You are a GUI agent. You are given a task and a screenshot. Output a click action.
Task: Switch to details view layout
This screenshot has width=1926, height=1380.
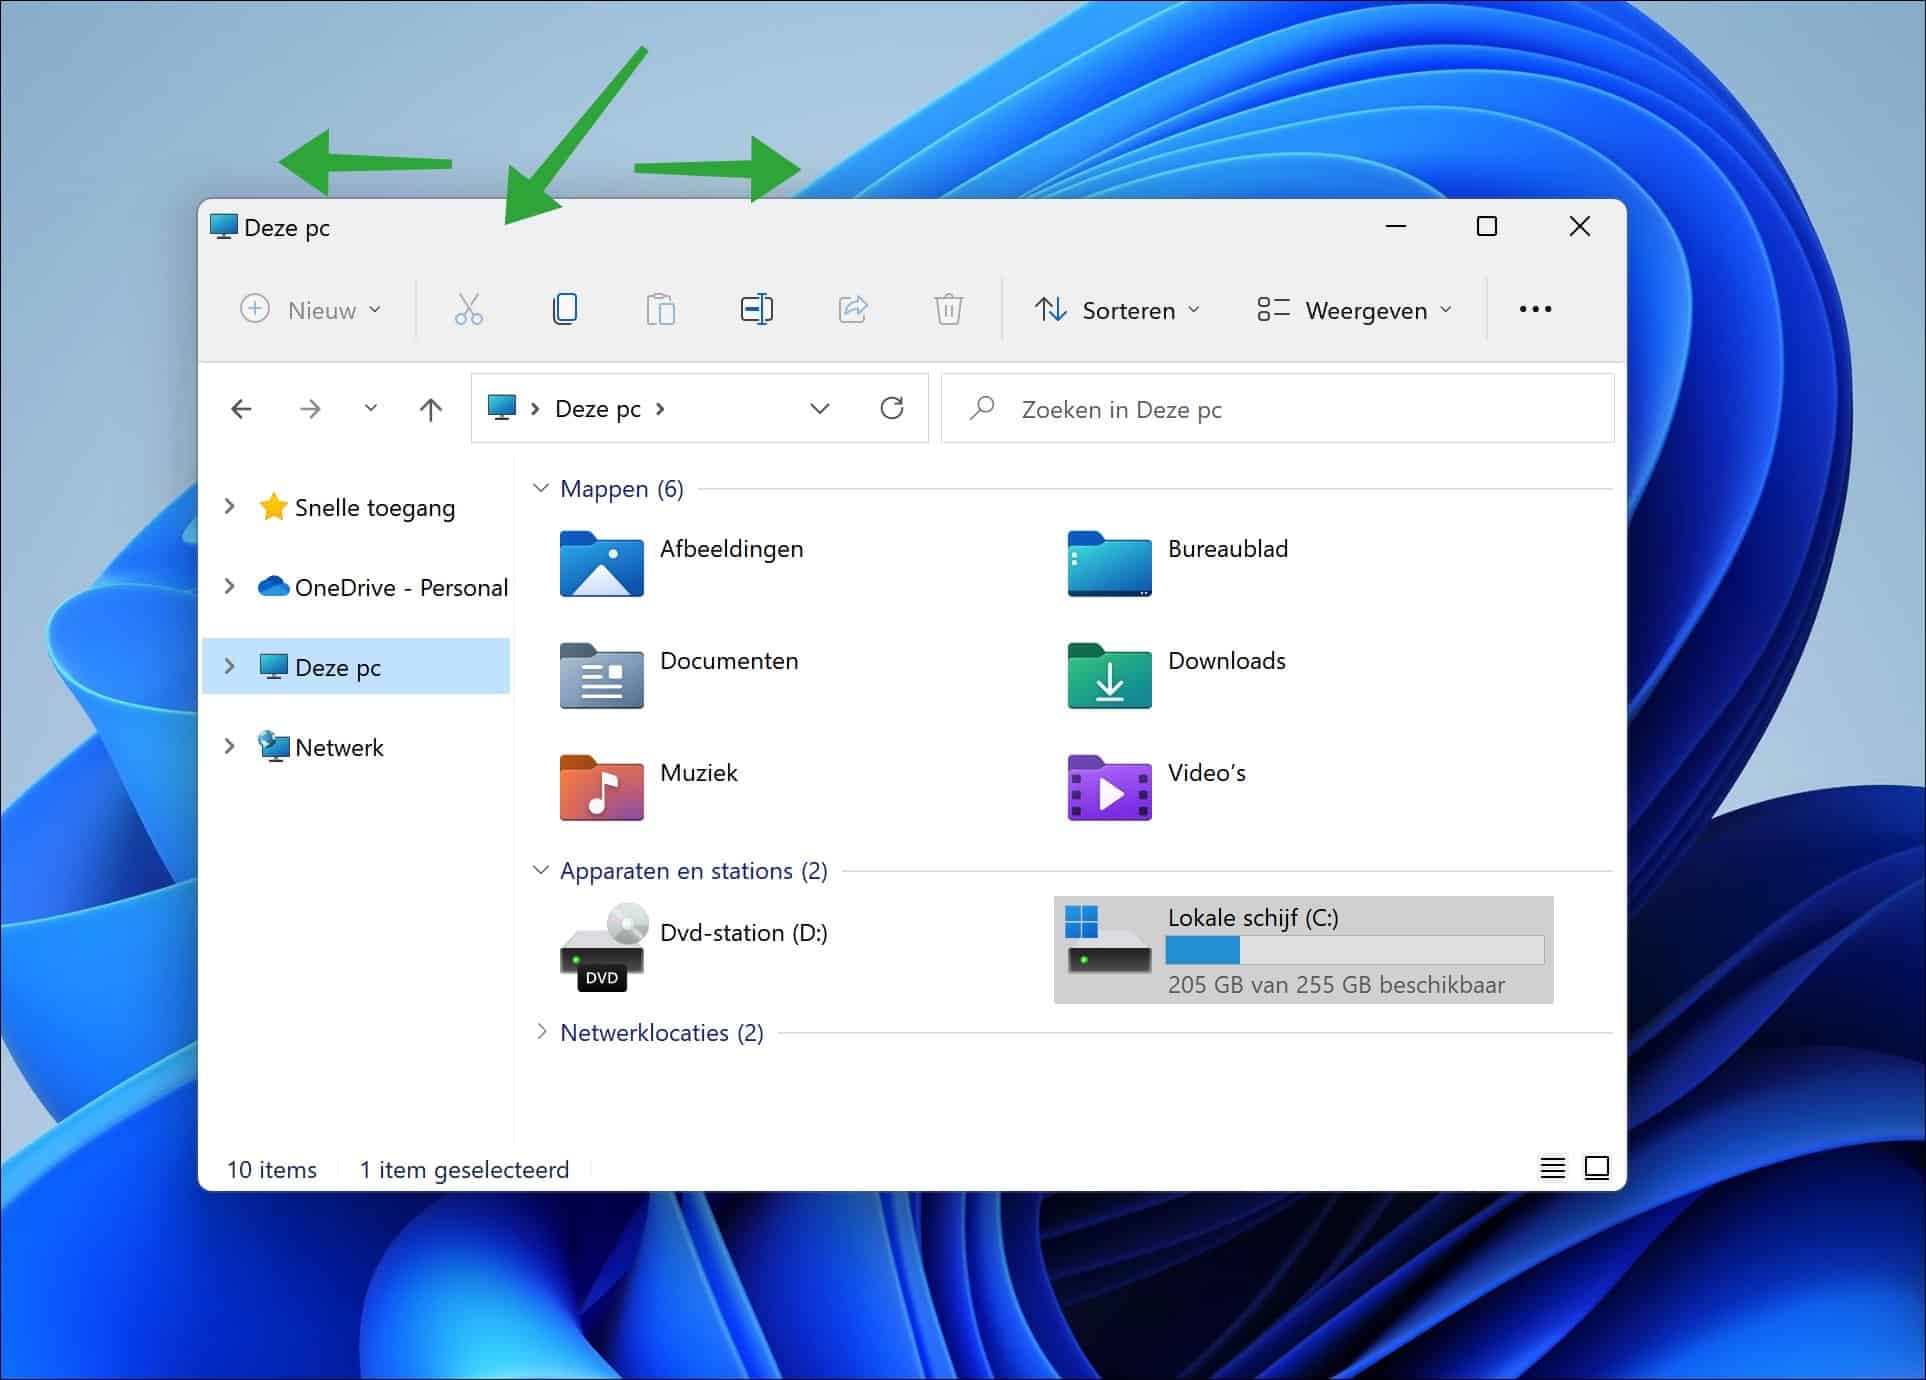1552,1167
